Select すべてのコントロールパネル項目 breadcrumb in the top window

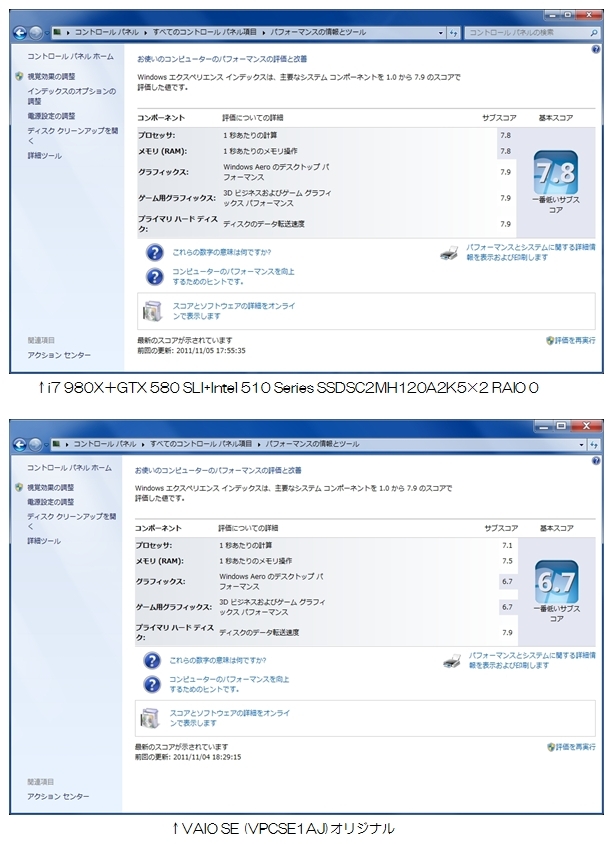[205, 33]
